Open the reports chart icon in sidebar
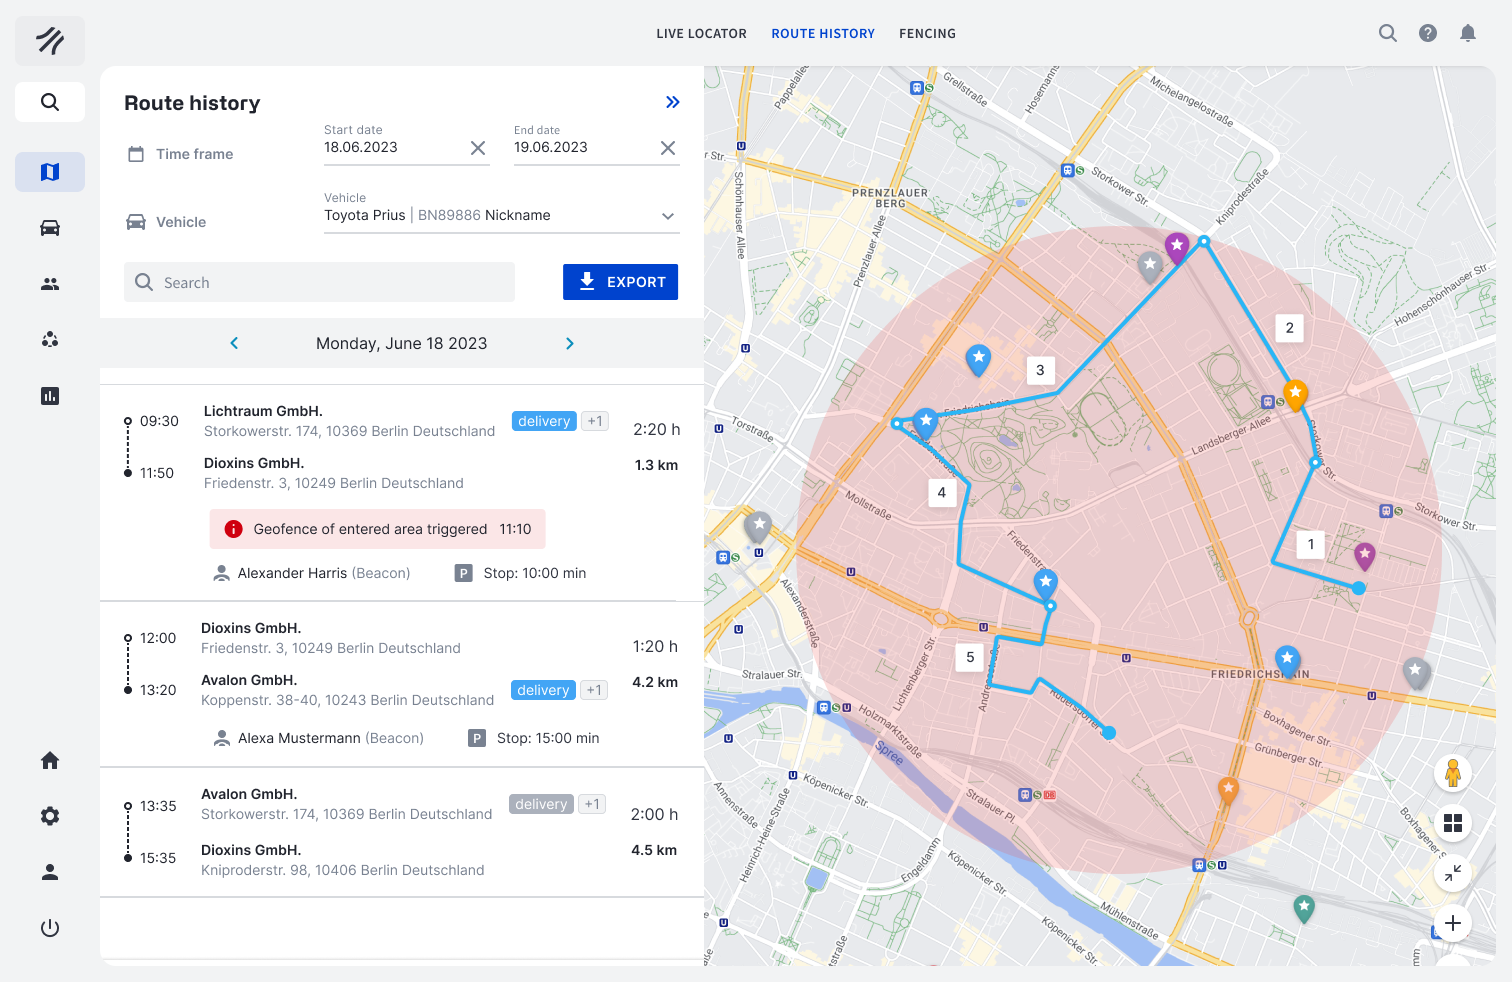This screenshot has height=982, width=1512. coord(50,396)
